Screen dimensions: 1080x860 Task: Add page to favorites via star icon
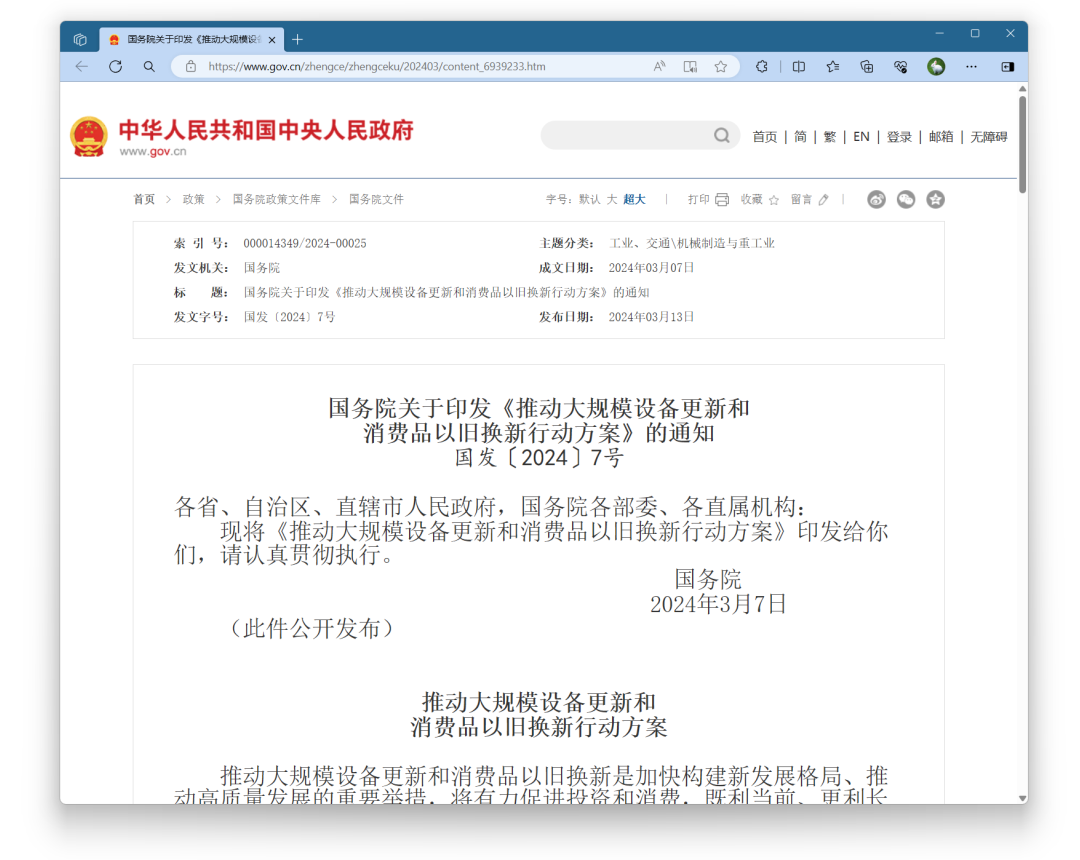tap(720, 67)
